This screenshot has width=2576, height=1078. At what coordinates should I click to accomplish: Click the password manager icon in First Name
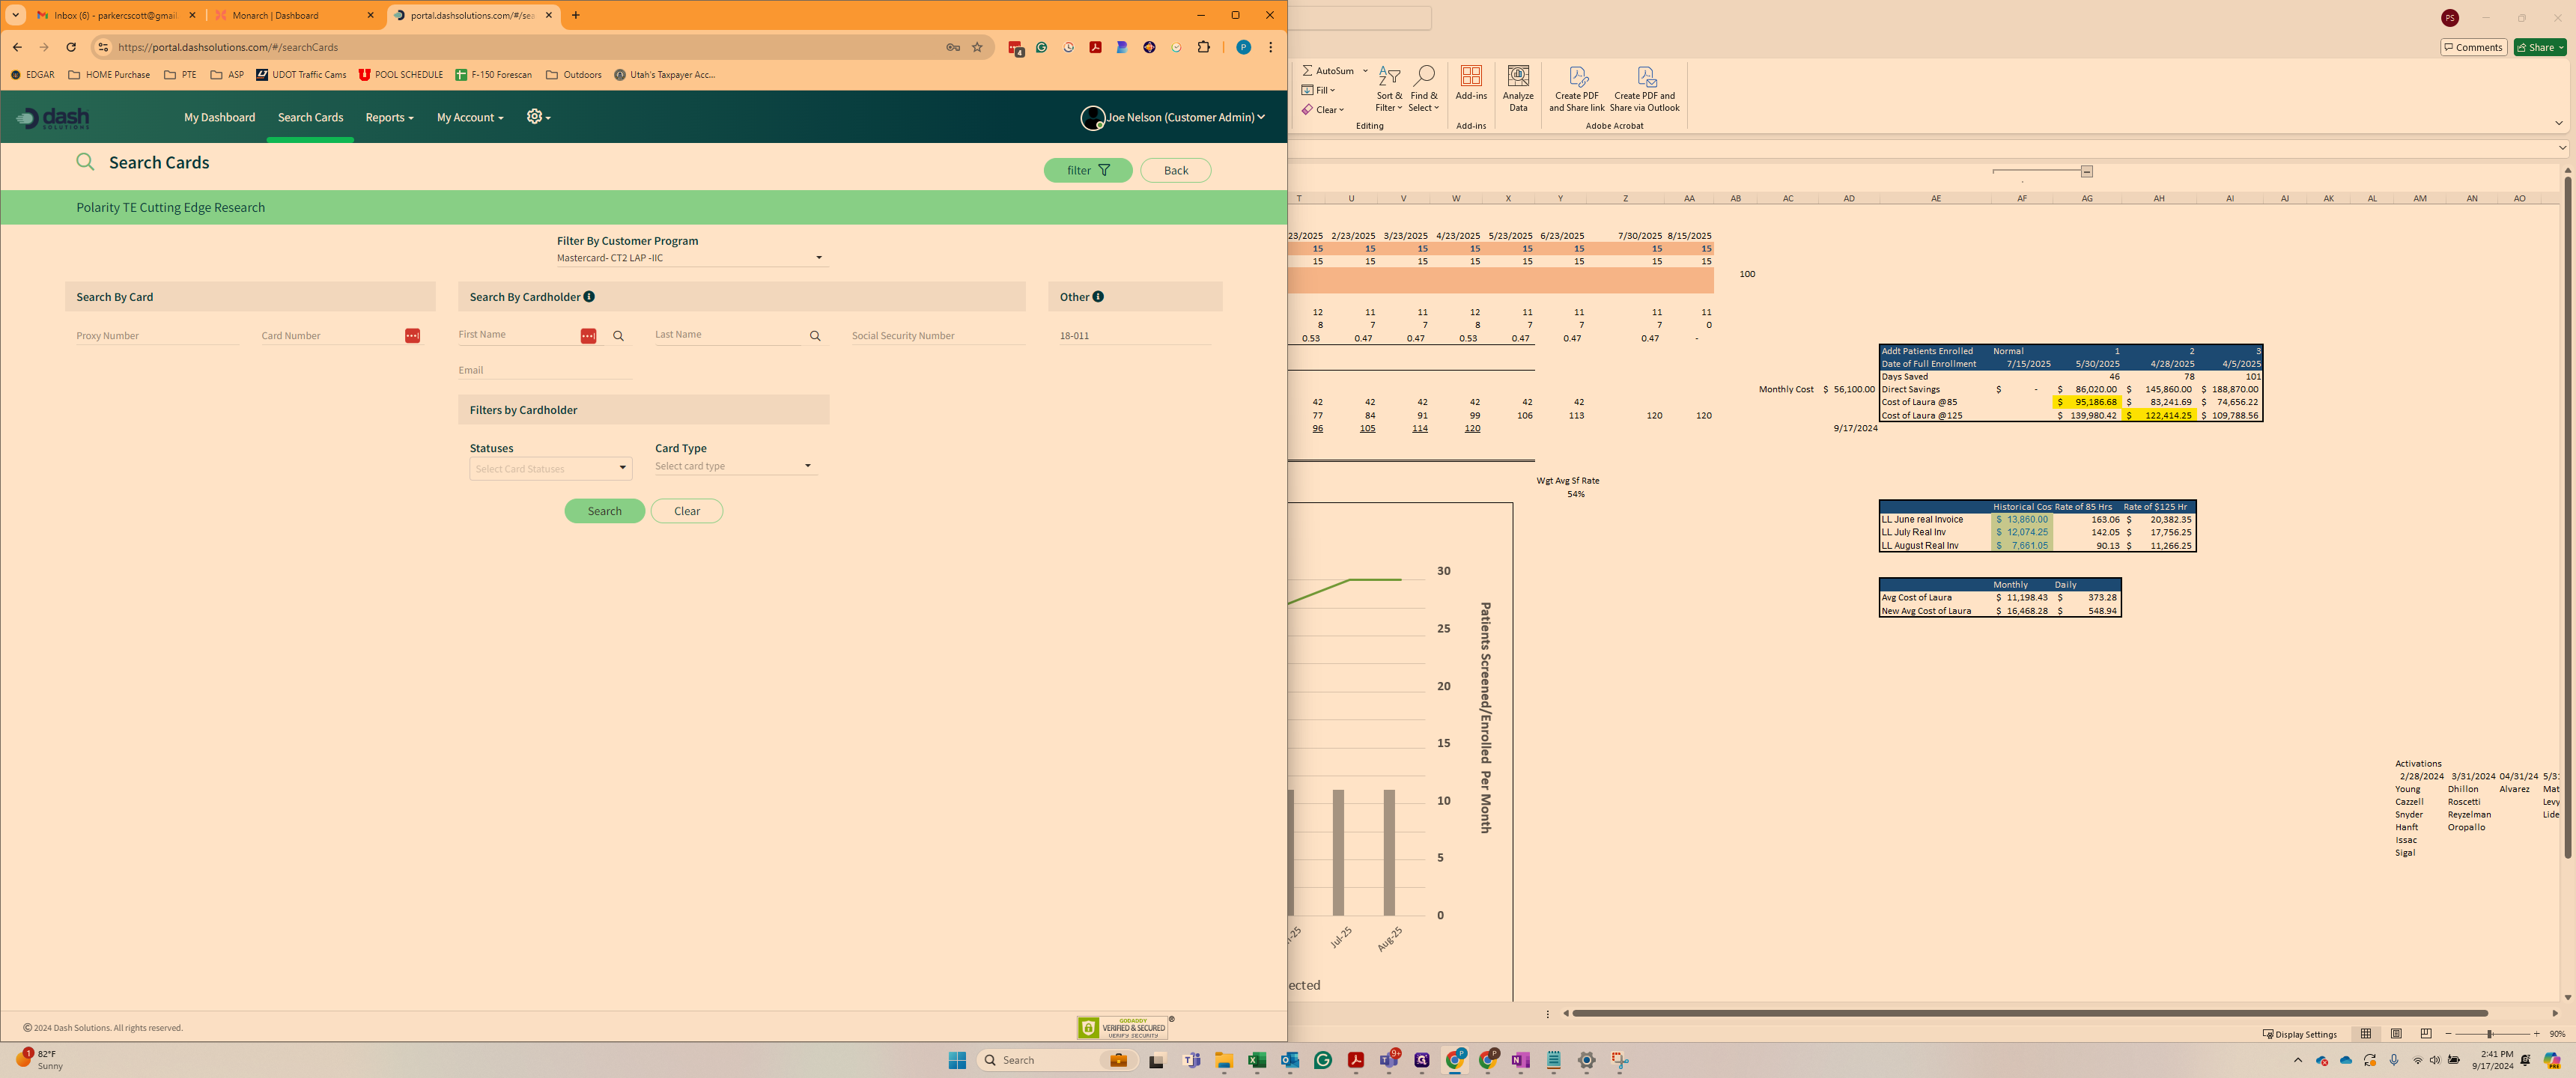[588, 336]
